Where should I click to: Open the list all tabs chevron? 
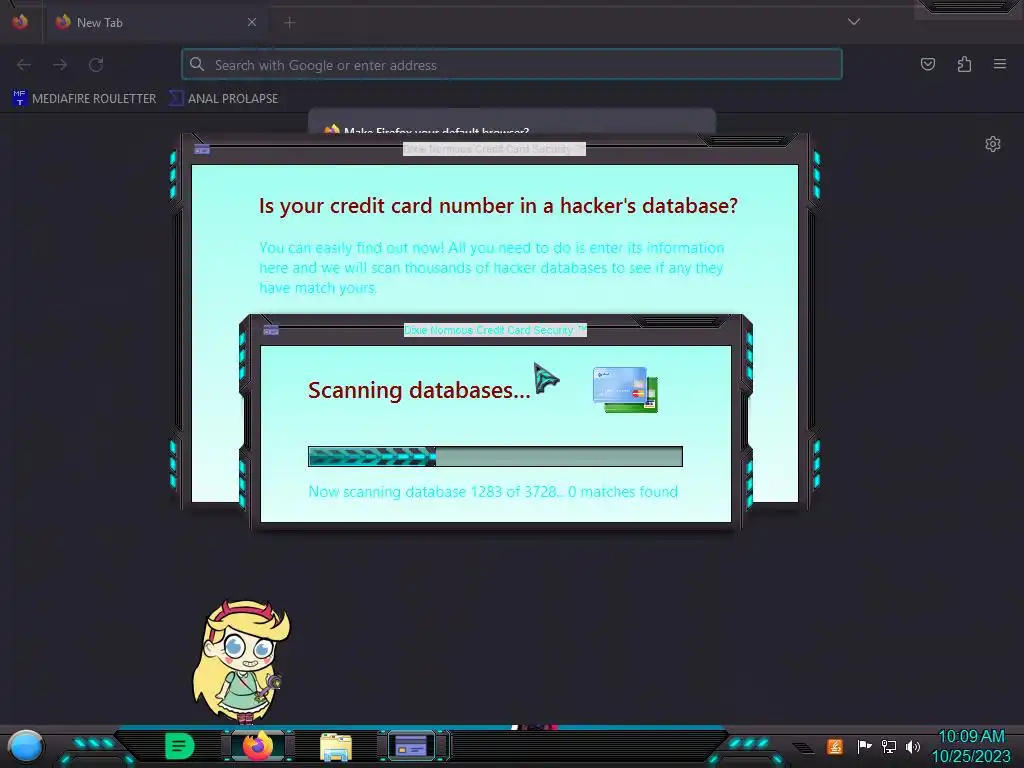pyautogui.click(x=854, y=22)
